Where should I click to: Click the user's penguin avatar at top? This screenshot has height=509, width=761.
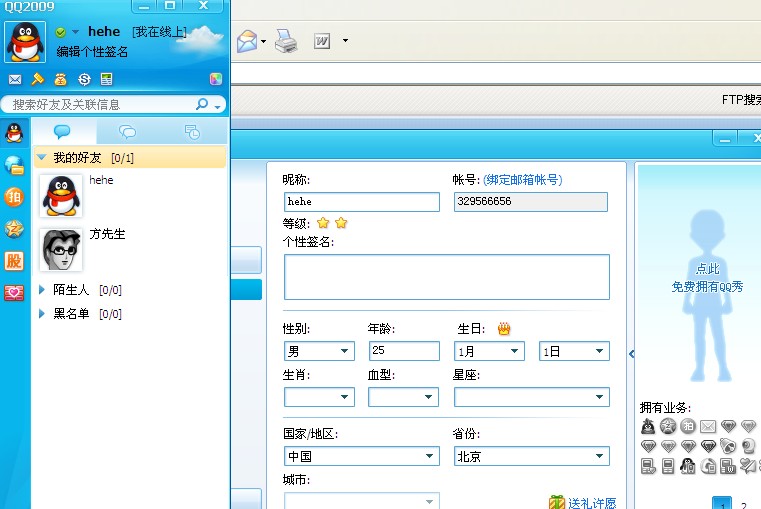click(x=25, y=42)
